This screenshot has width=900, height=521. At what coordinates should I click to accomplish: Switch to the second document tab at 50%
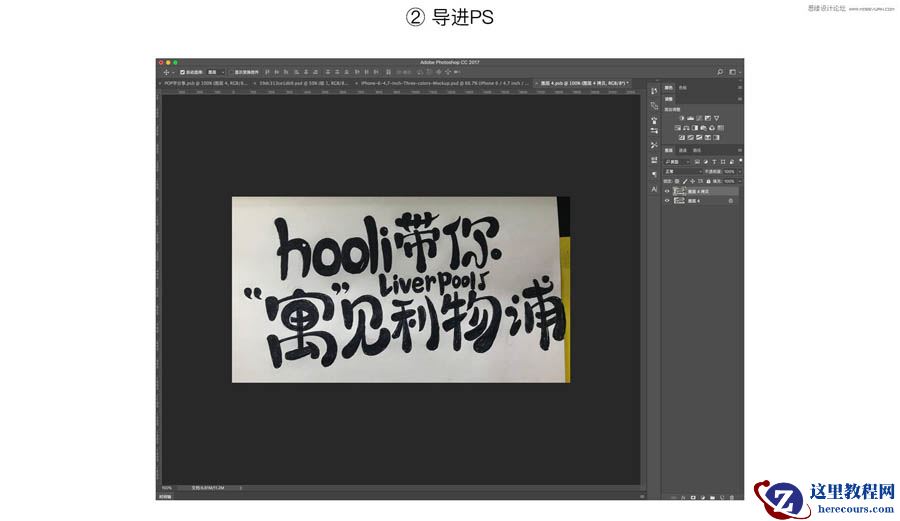coord(304,83)
